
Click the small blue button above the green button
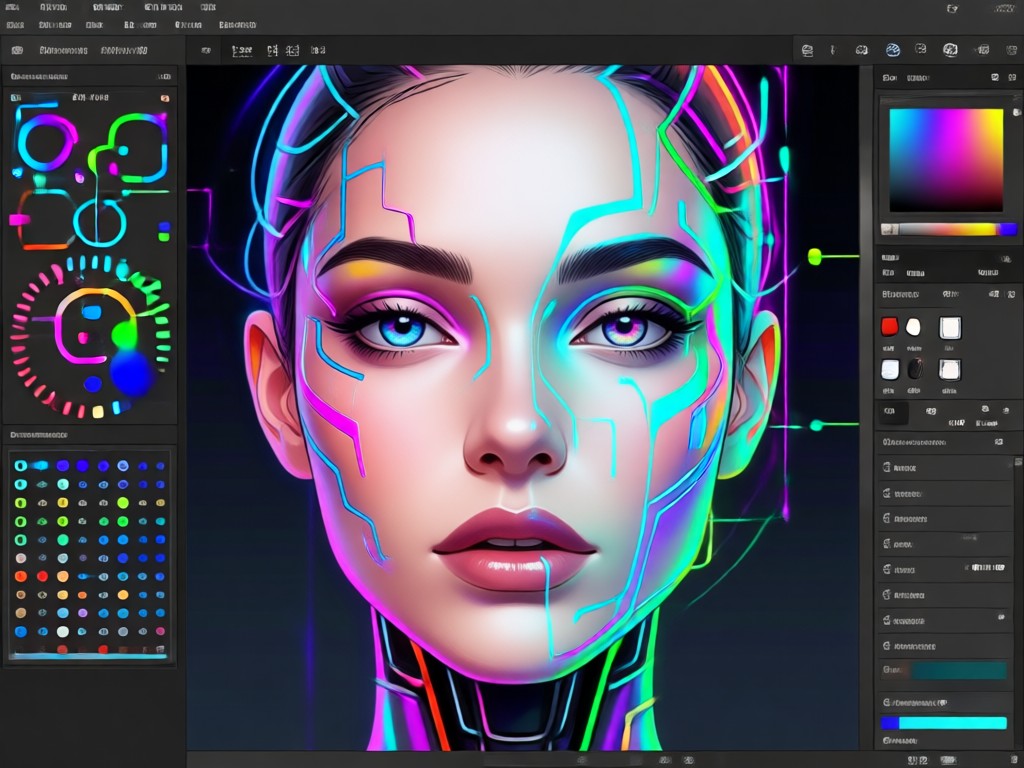(164, 227)
